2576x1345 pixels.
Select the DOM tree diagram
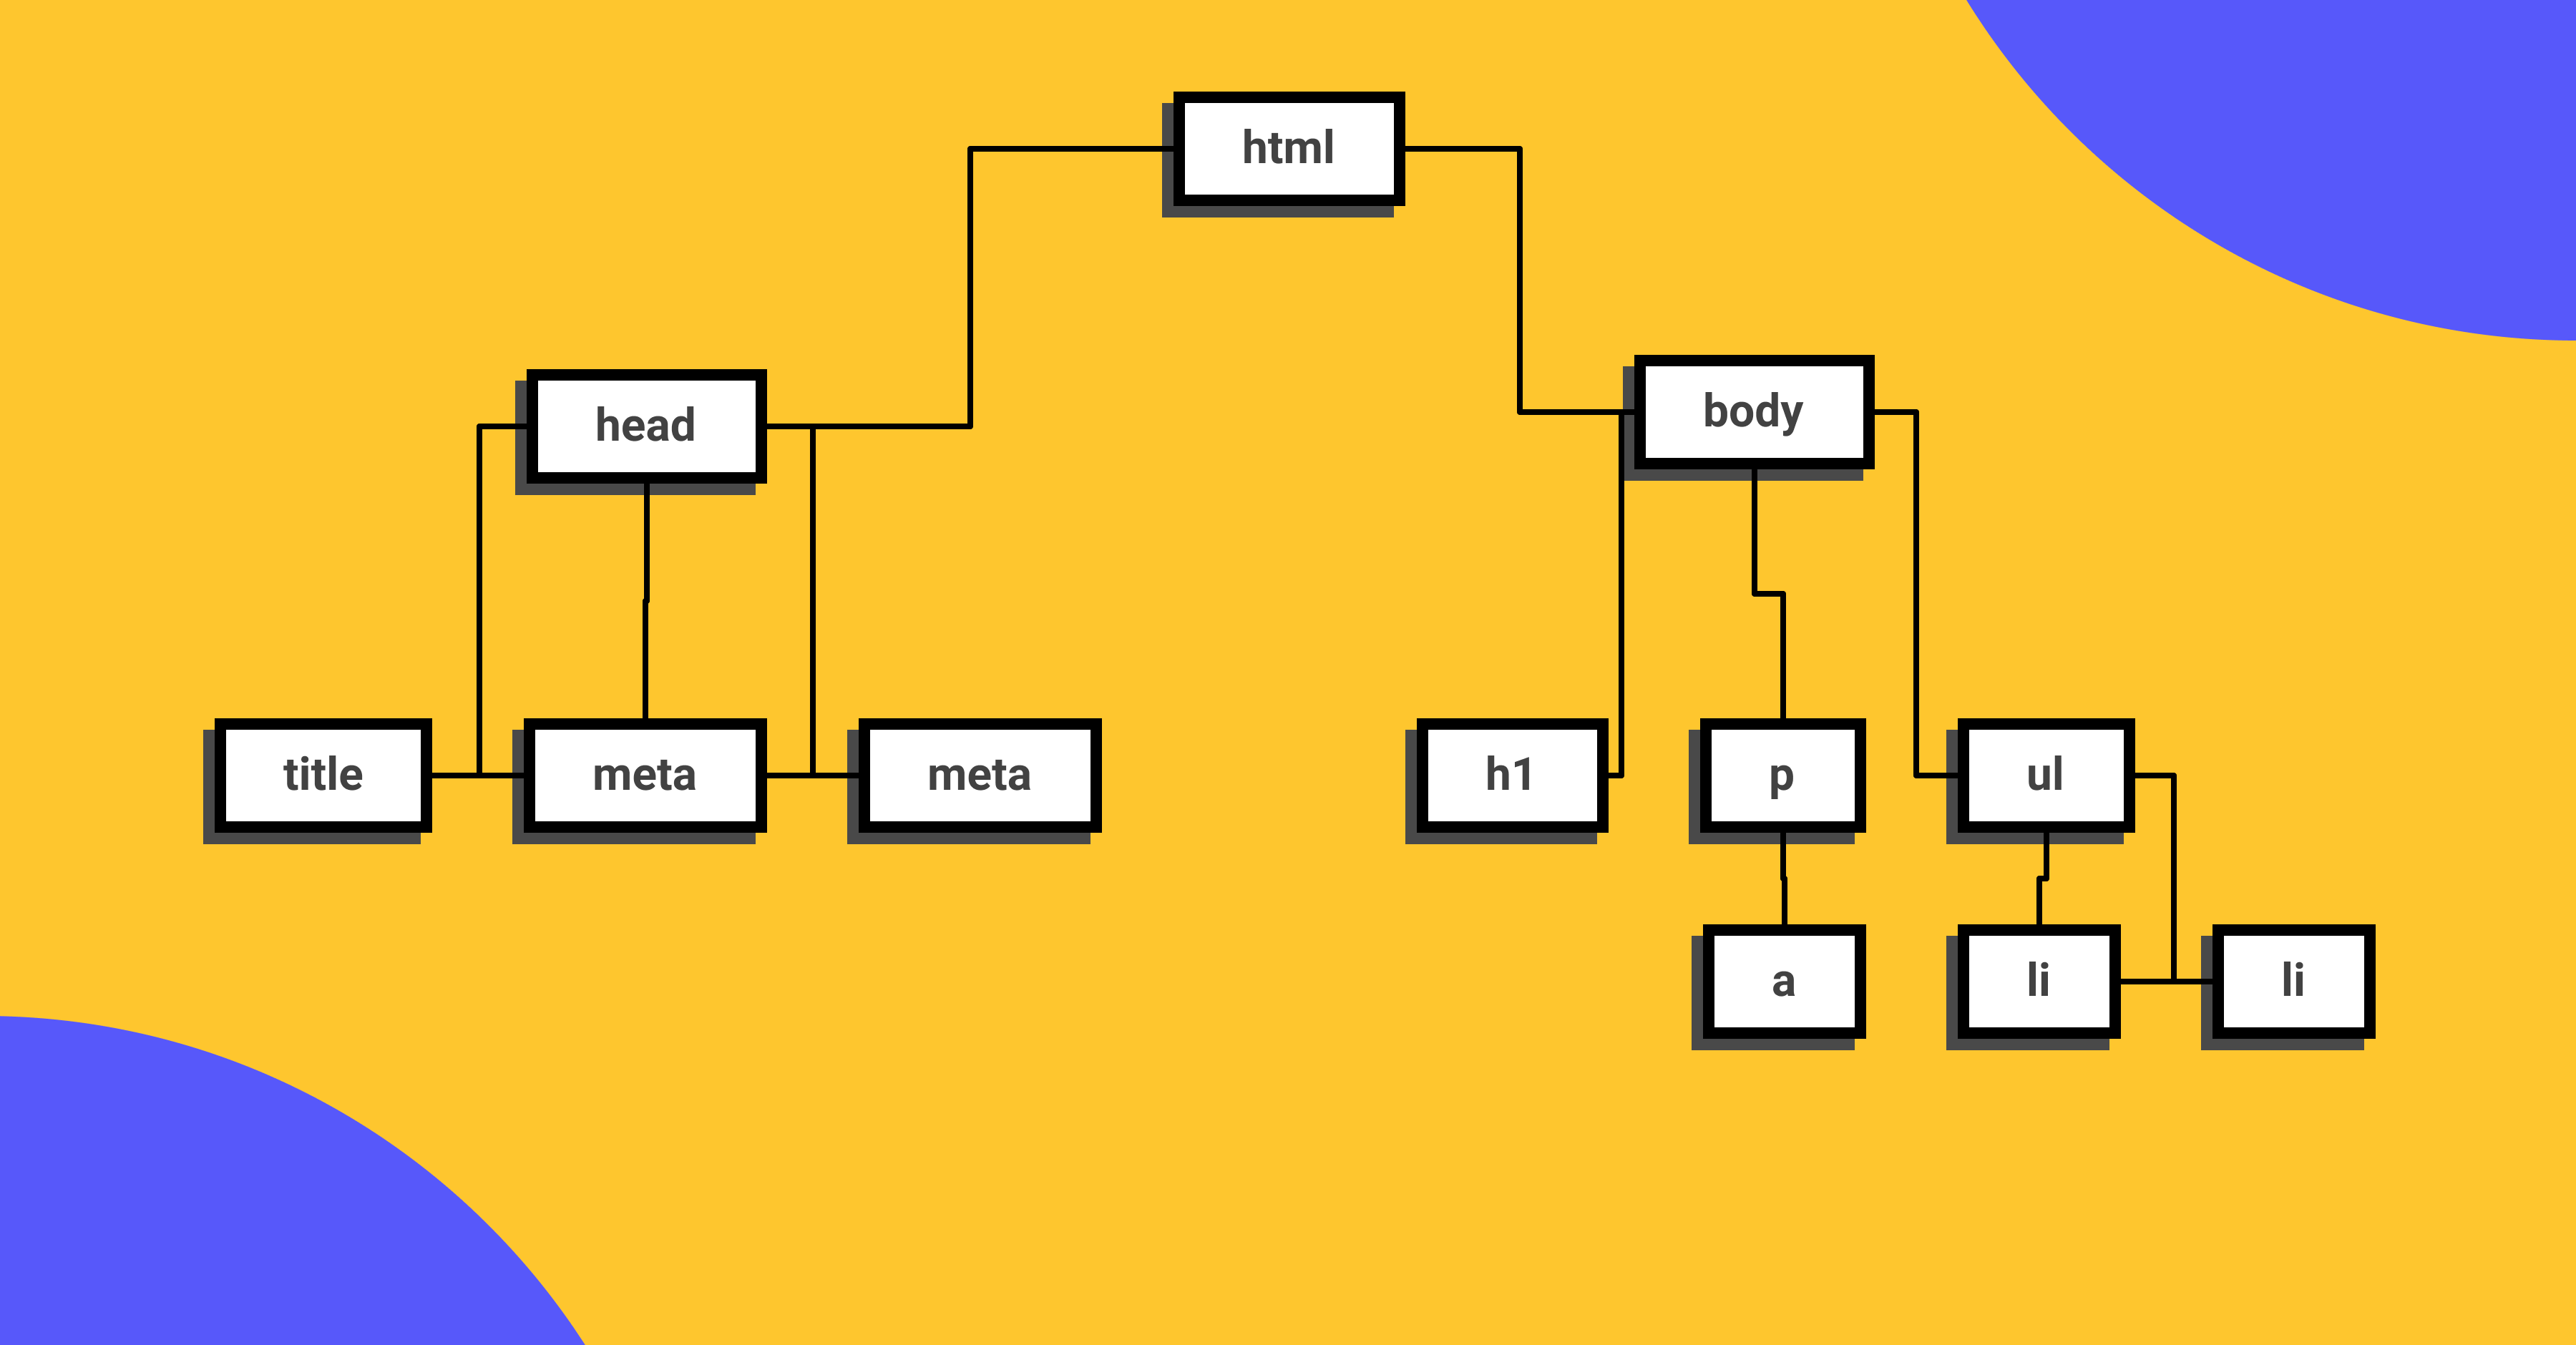click(x=1288, y=672)
